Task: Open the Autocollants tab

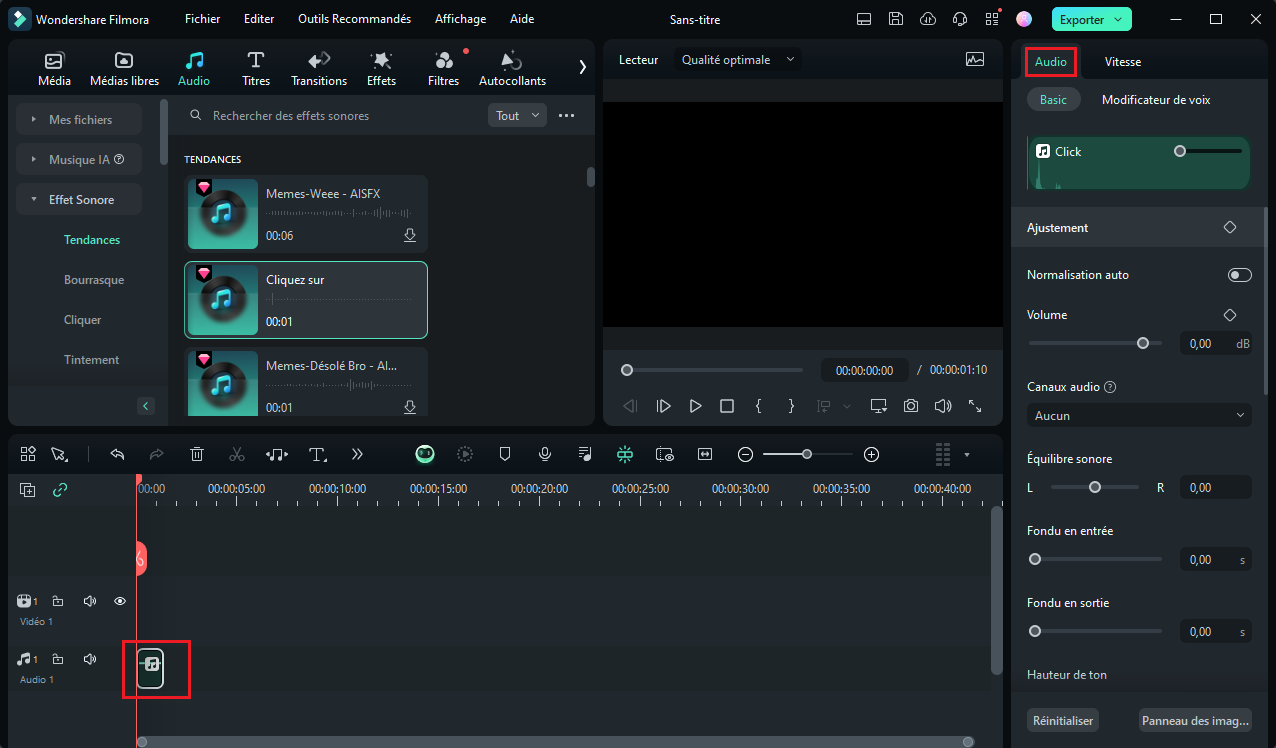Action: [x=512, y=69]
